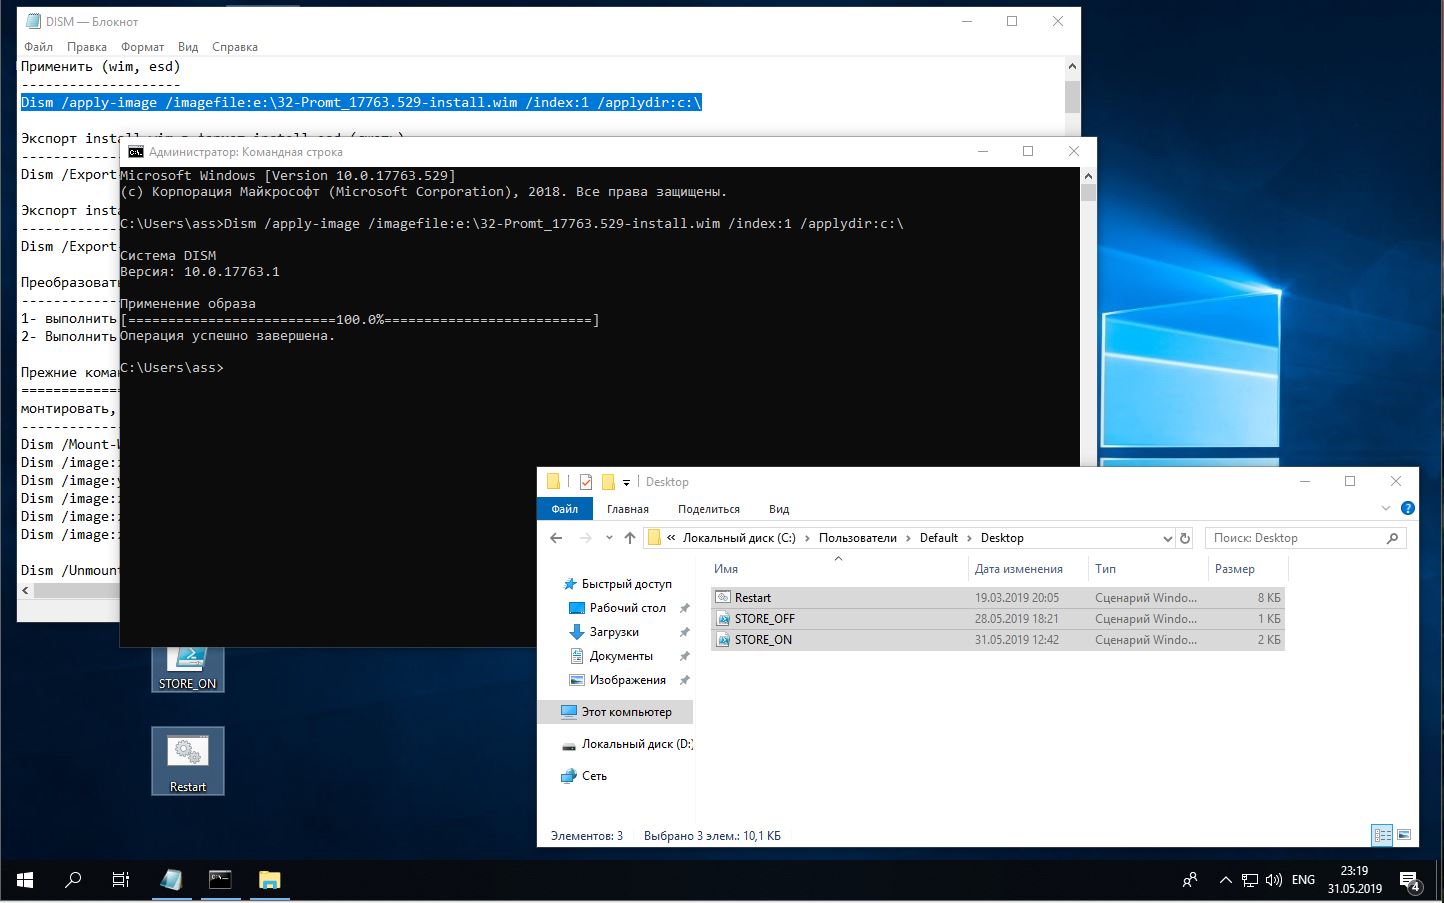Click the Пользователи breadcrumb in the address bar

(x=857, y=538)
